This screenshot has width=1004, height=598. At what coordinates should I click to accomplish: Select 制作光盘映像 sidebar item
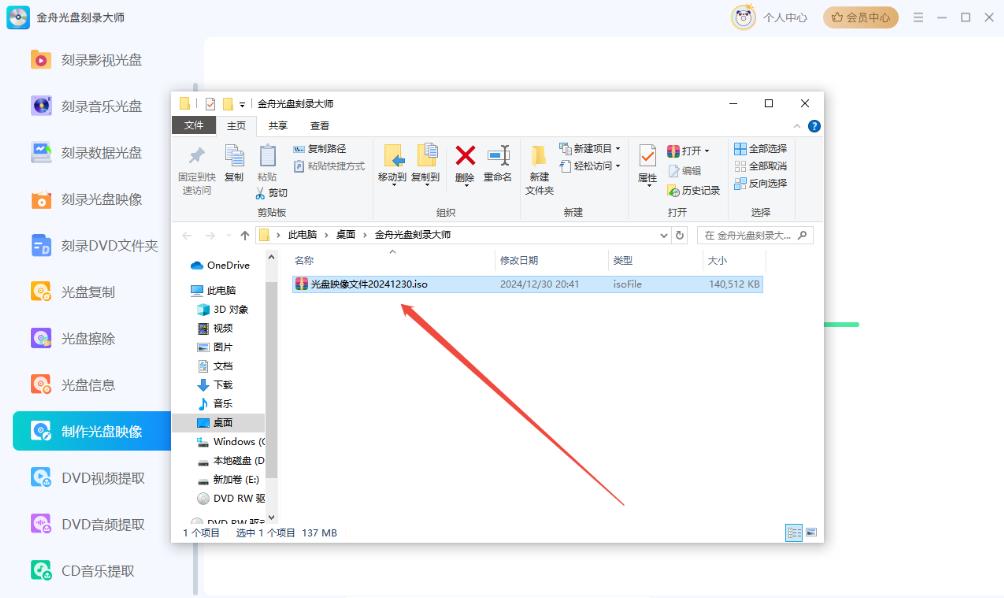(92, 431)
